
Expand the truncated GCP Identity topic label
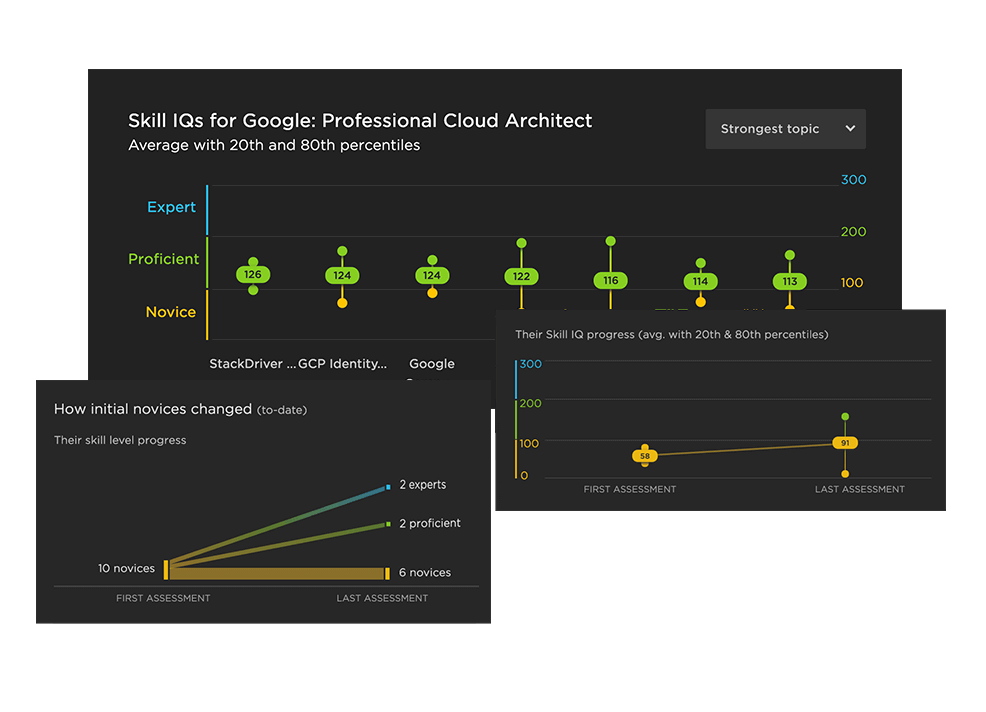point(344,364)
